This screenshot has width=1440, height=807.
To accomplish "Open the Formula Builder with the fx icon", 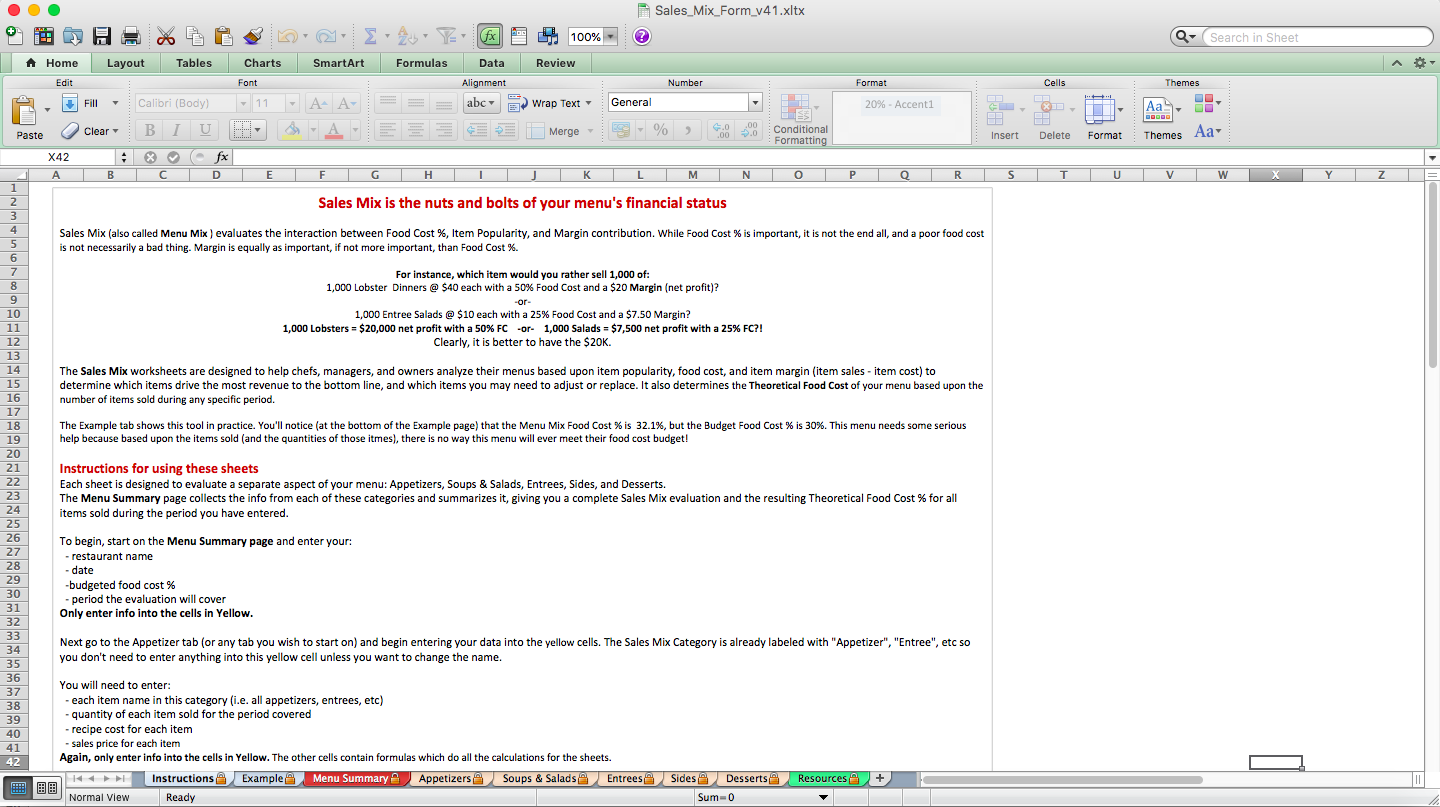I will pyautogui.click(x=490, y=35).
